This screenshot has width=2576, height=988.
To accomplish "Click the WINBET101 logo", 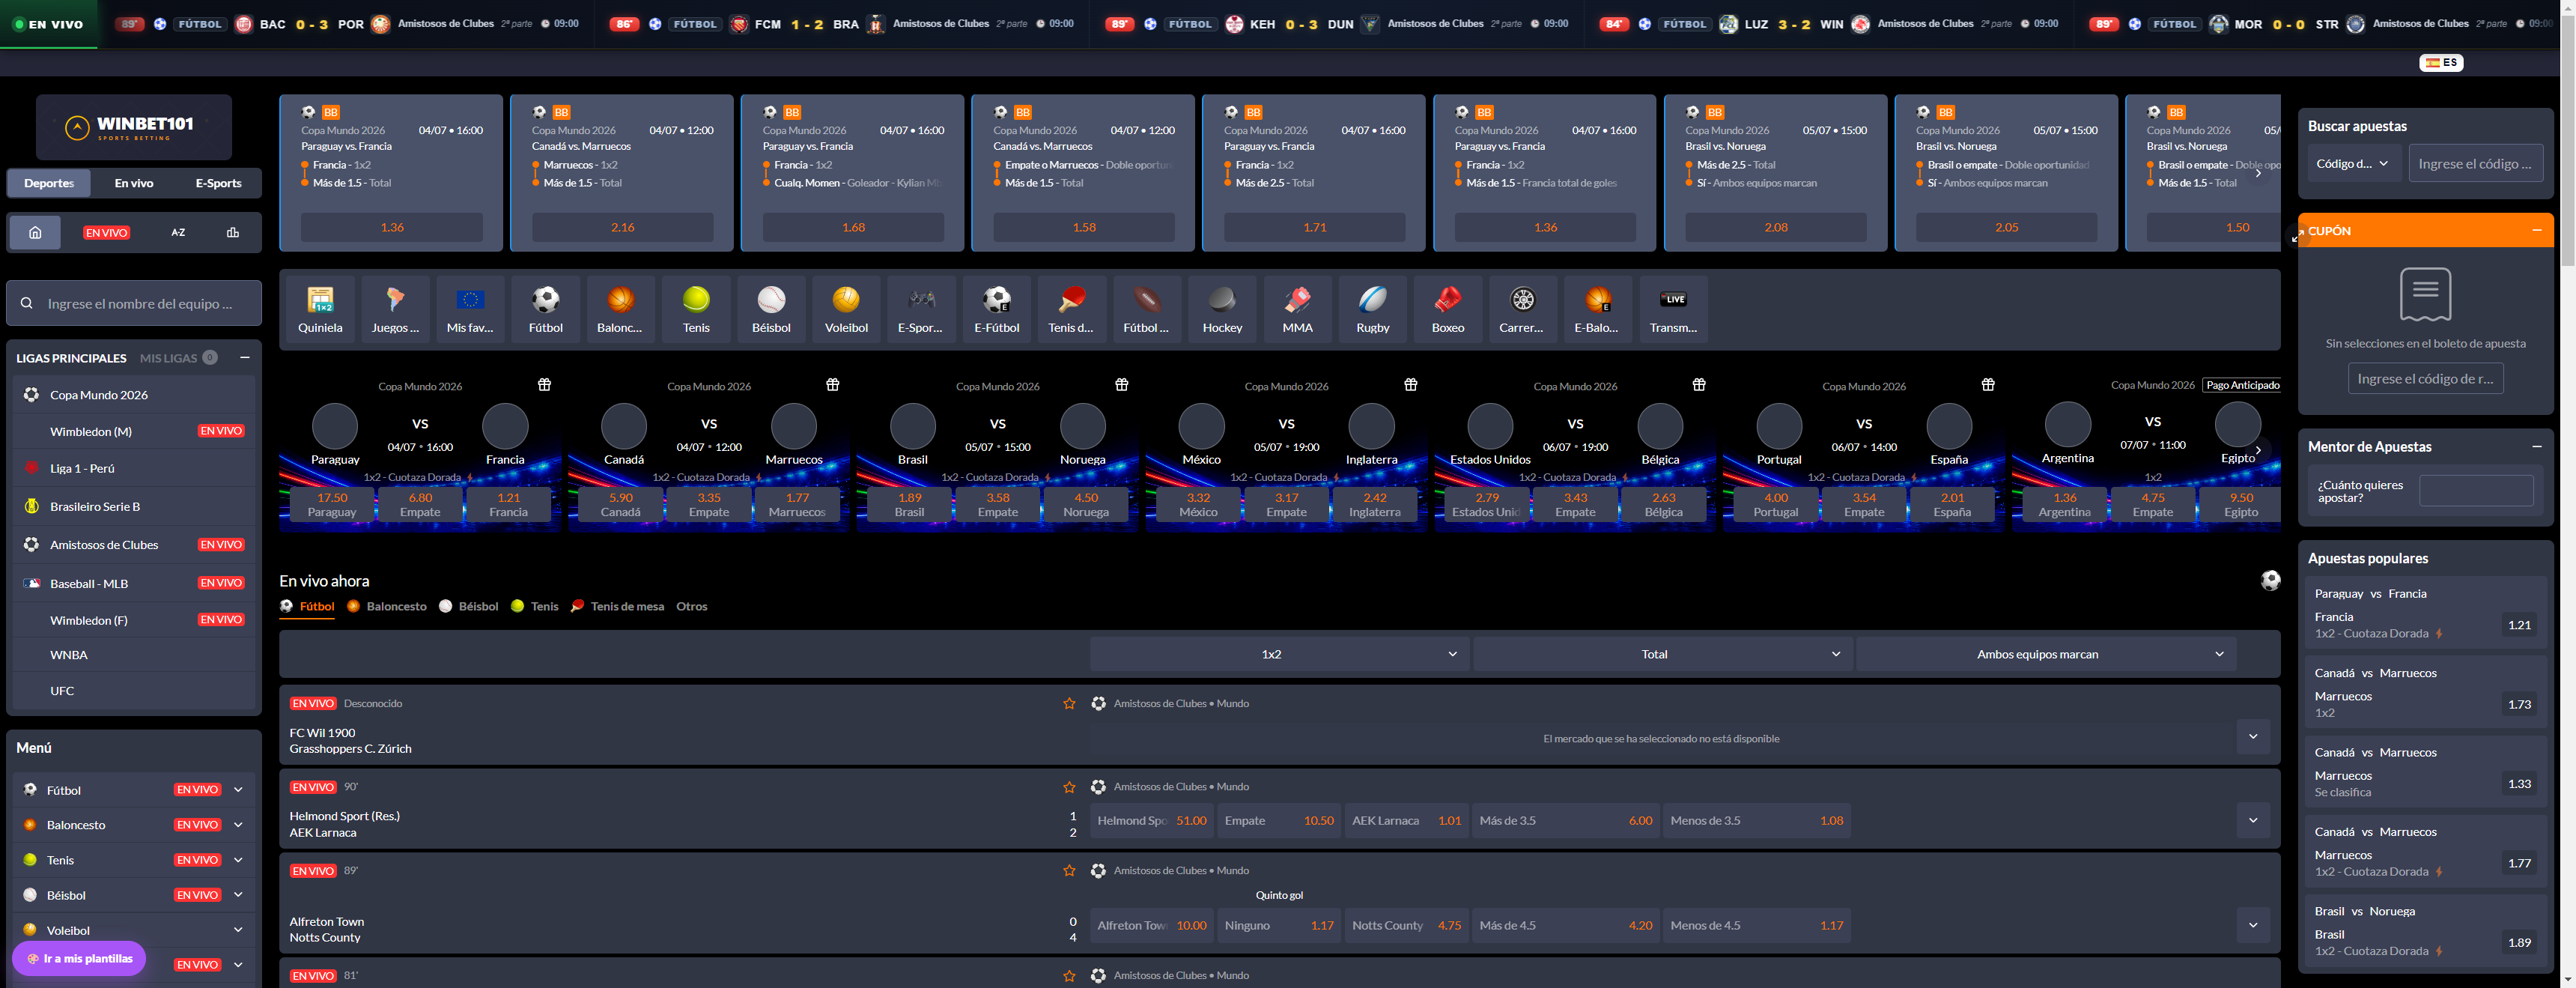I will (x=134, y=127).
